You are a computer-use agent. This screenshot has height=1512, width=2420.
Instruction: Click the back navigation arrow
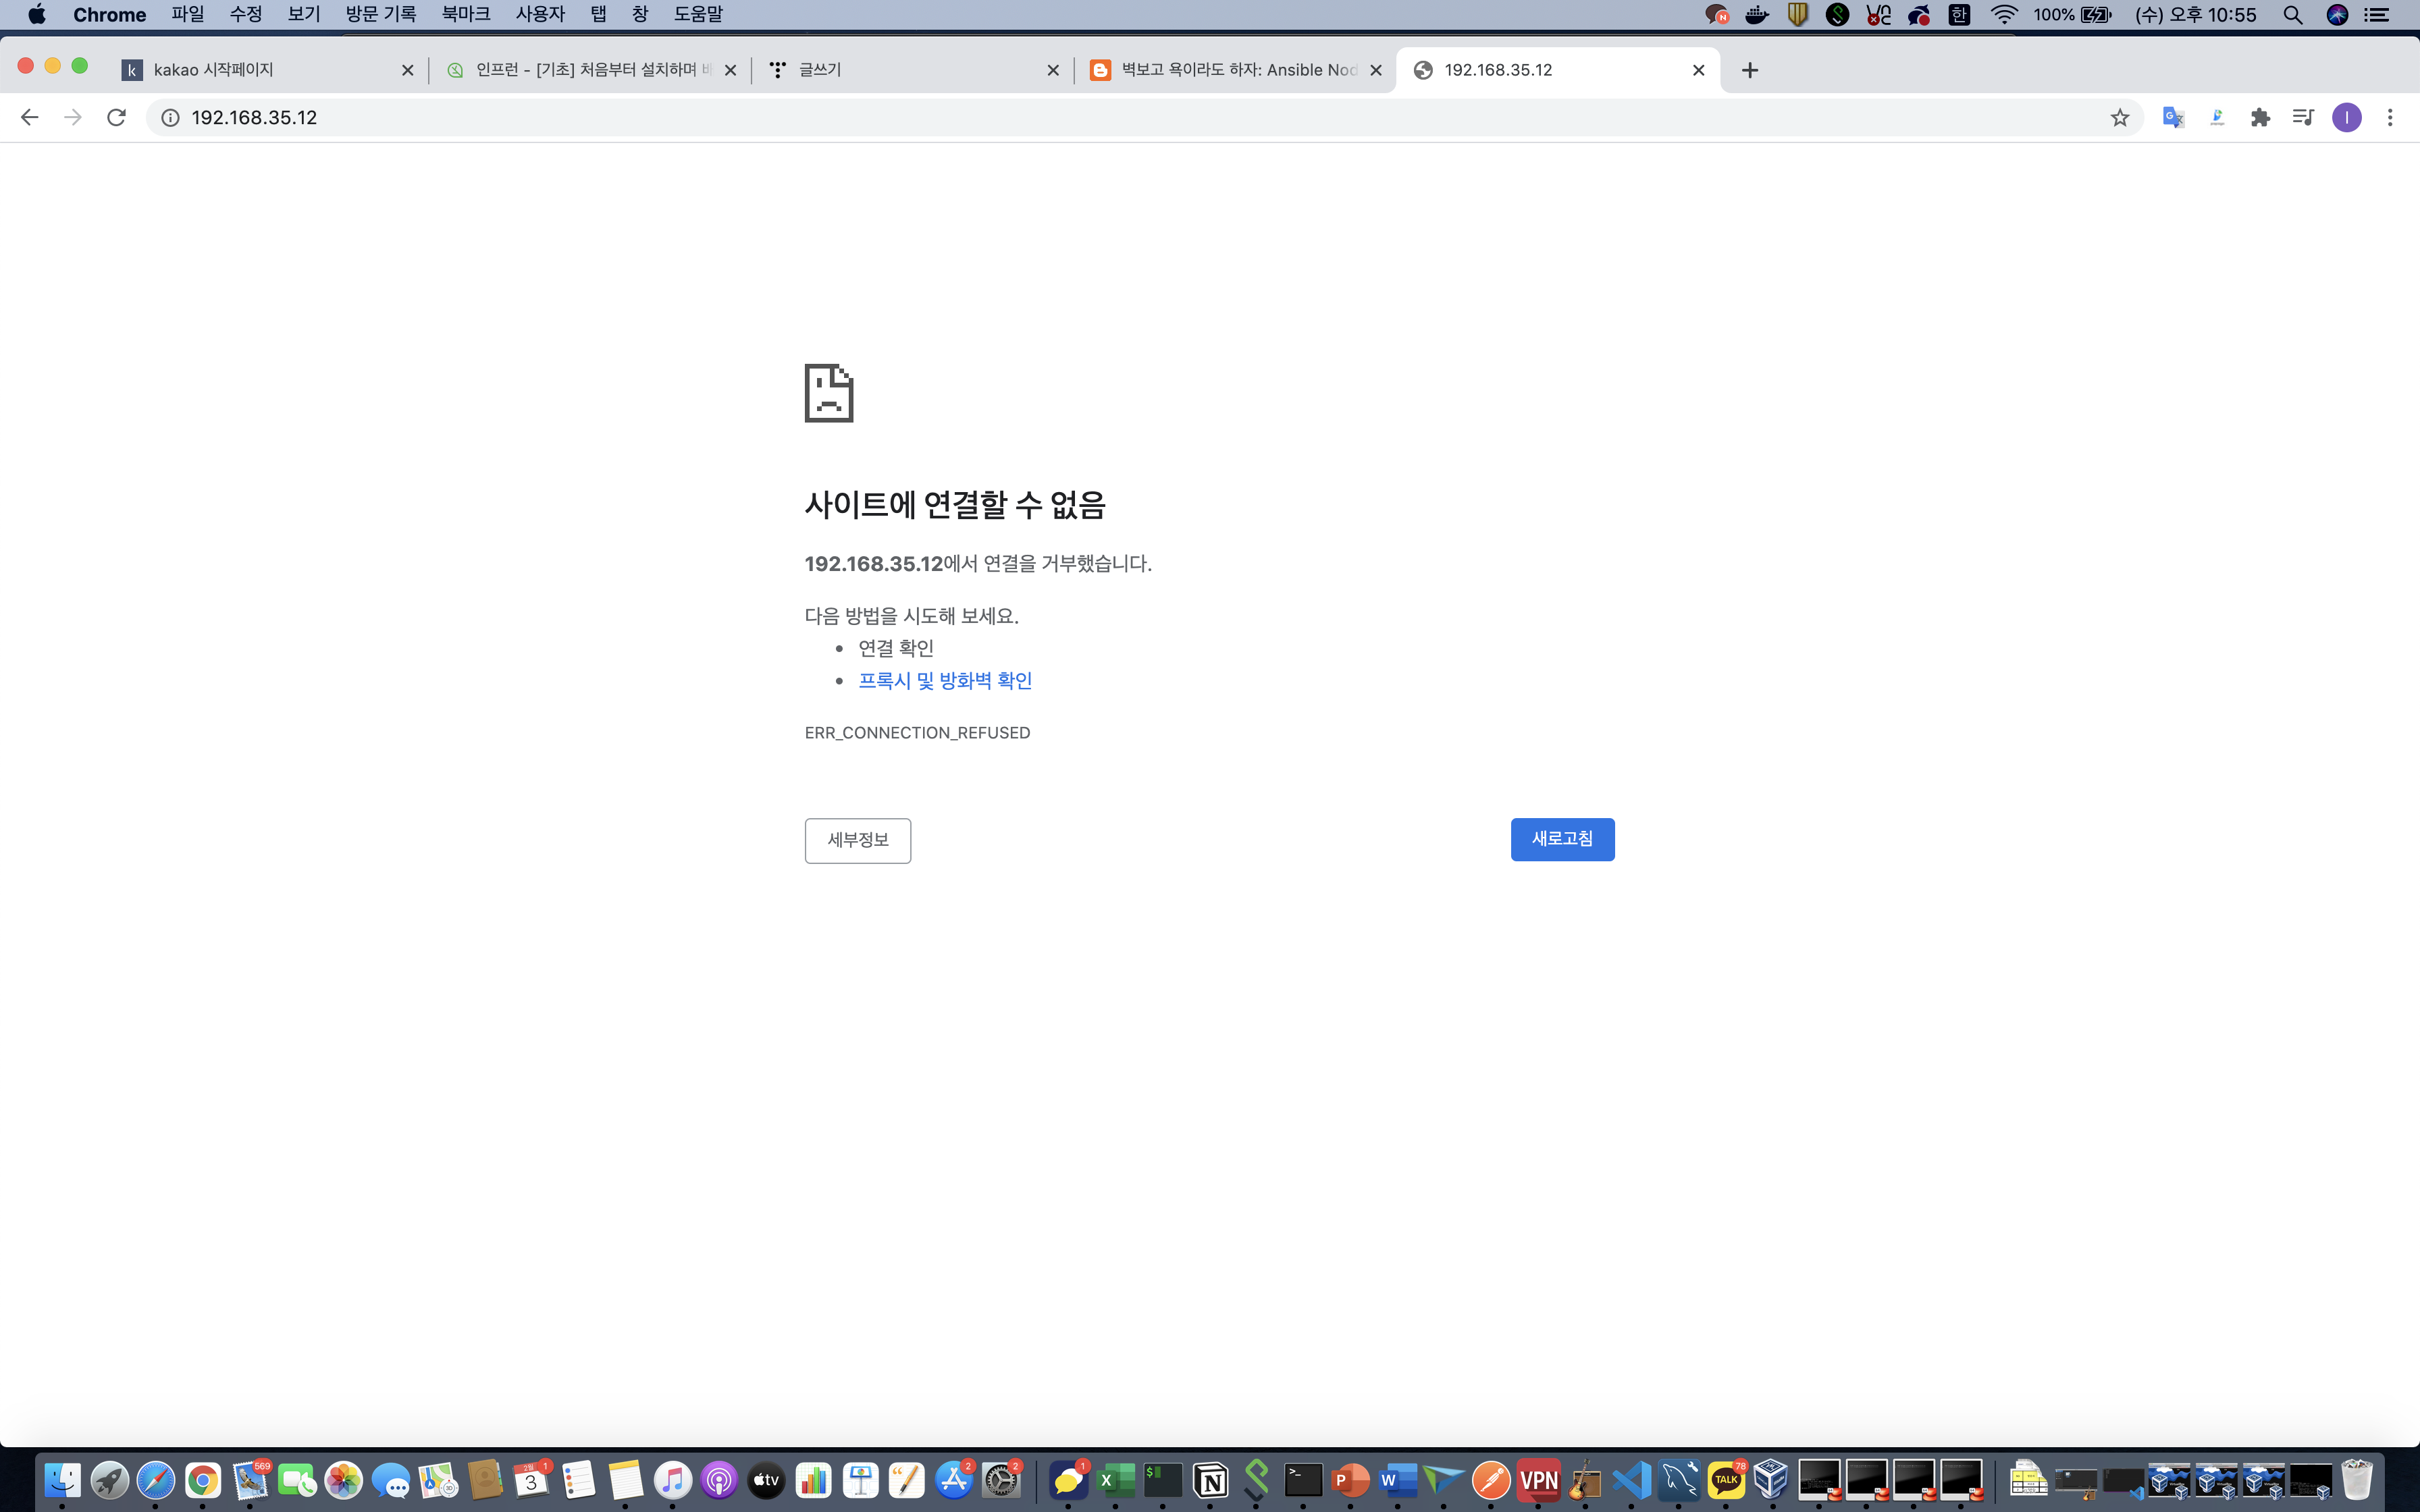click(29, 117)
